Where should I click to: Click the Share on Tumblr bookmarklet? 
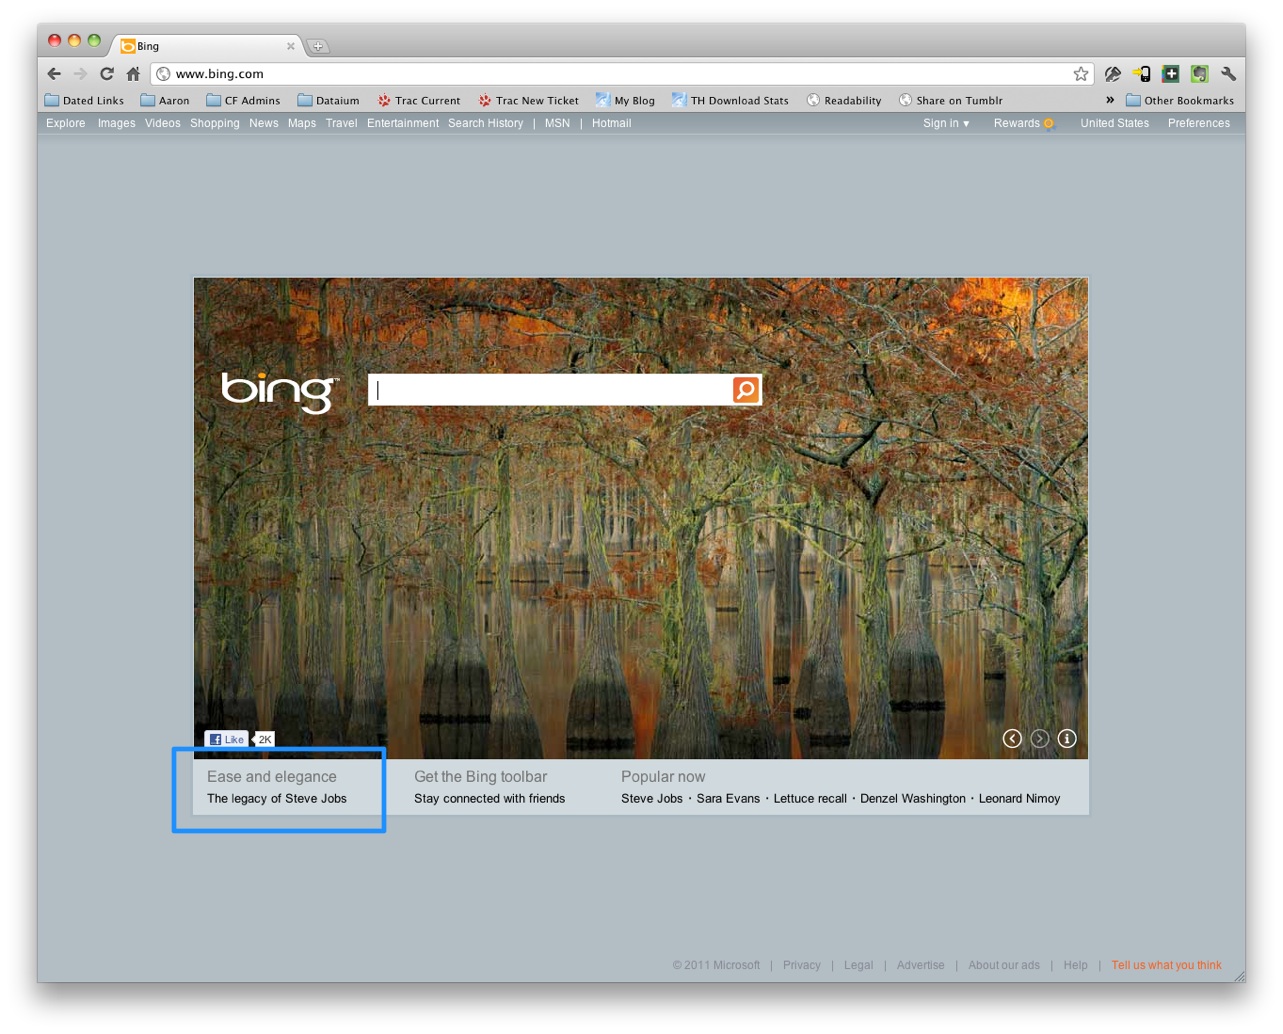[950, 100]
